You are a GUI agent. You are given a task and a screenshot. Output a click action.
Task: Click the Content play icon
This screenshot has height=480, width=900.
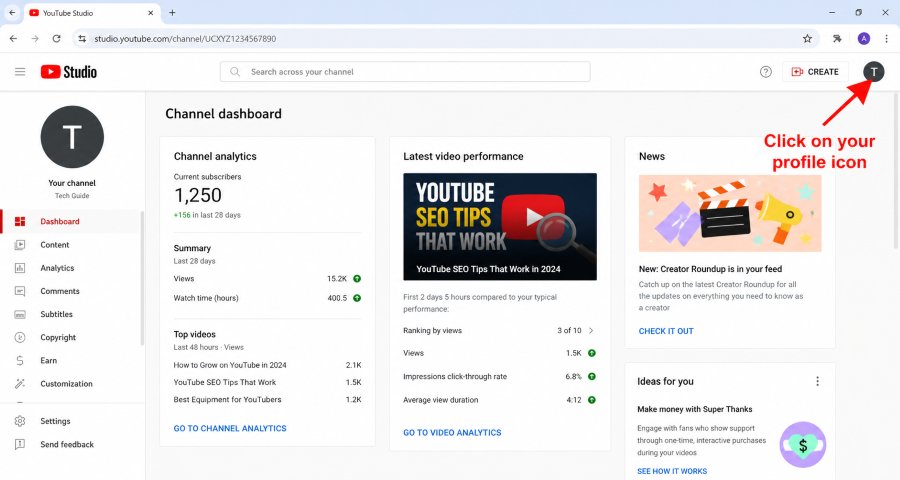(20, 245)
